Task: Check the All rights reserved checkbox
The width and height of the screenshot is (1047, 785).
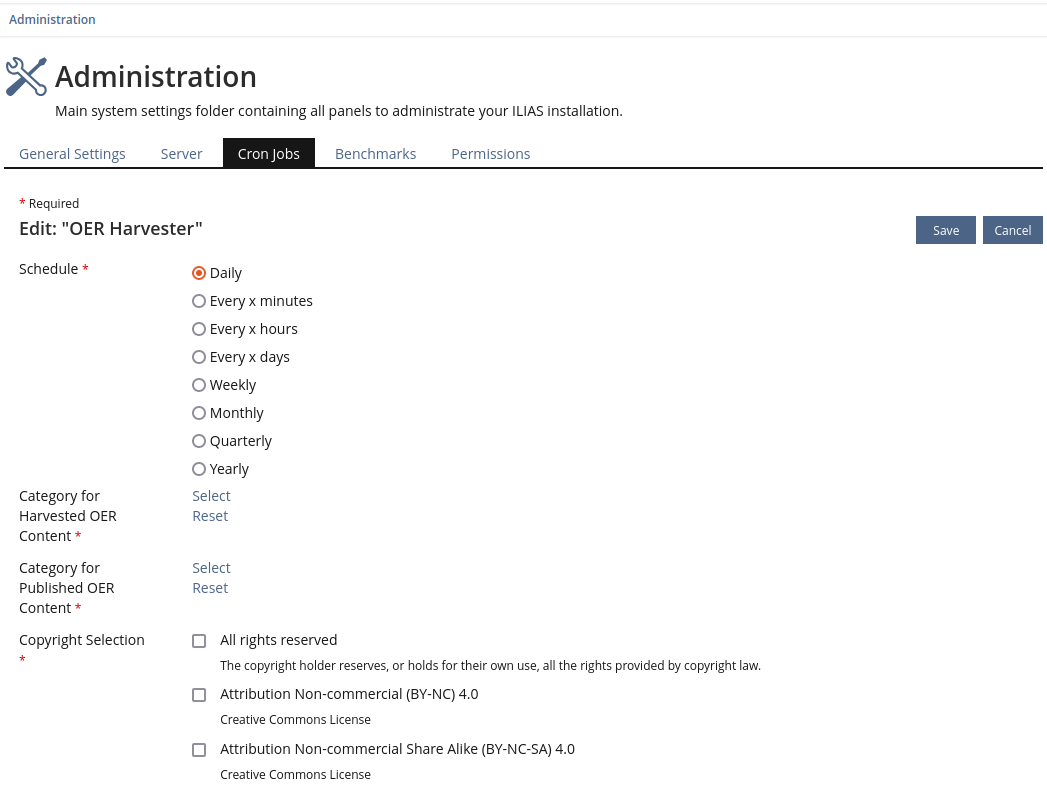Action: click(199, 641)
